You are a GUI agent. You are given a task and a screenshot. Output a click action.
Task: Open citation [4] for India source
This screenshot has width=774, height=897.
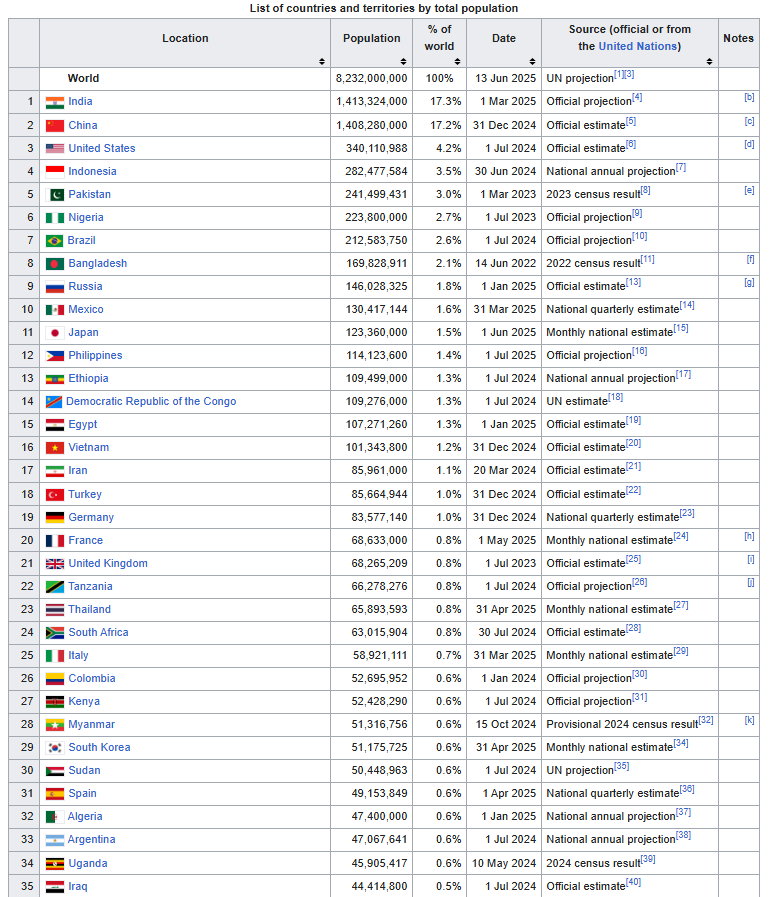(637, 97)
